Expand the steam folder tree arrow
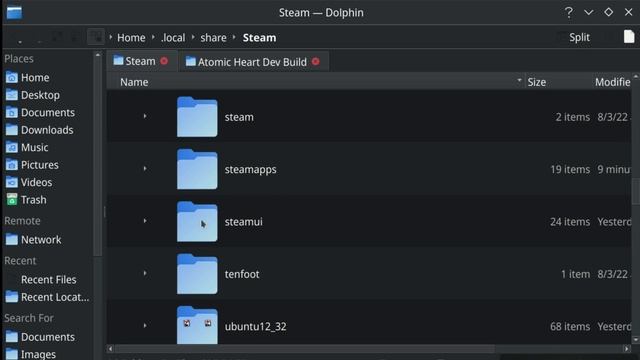The image size is (640, 360). click(x=145, y=116)
